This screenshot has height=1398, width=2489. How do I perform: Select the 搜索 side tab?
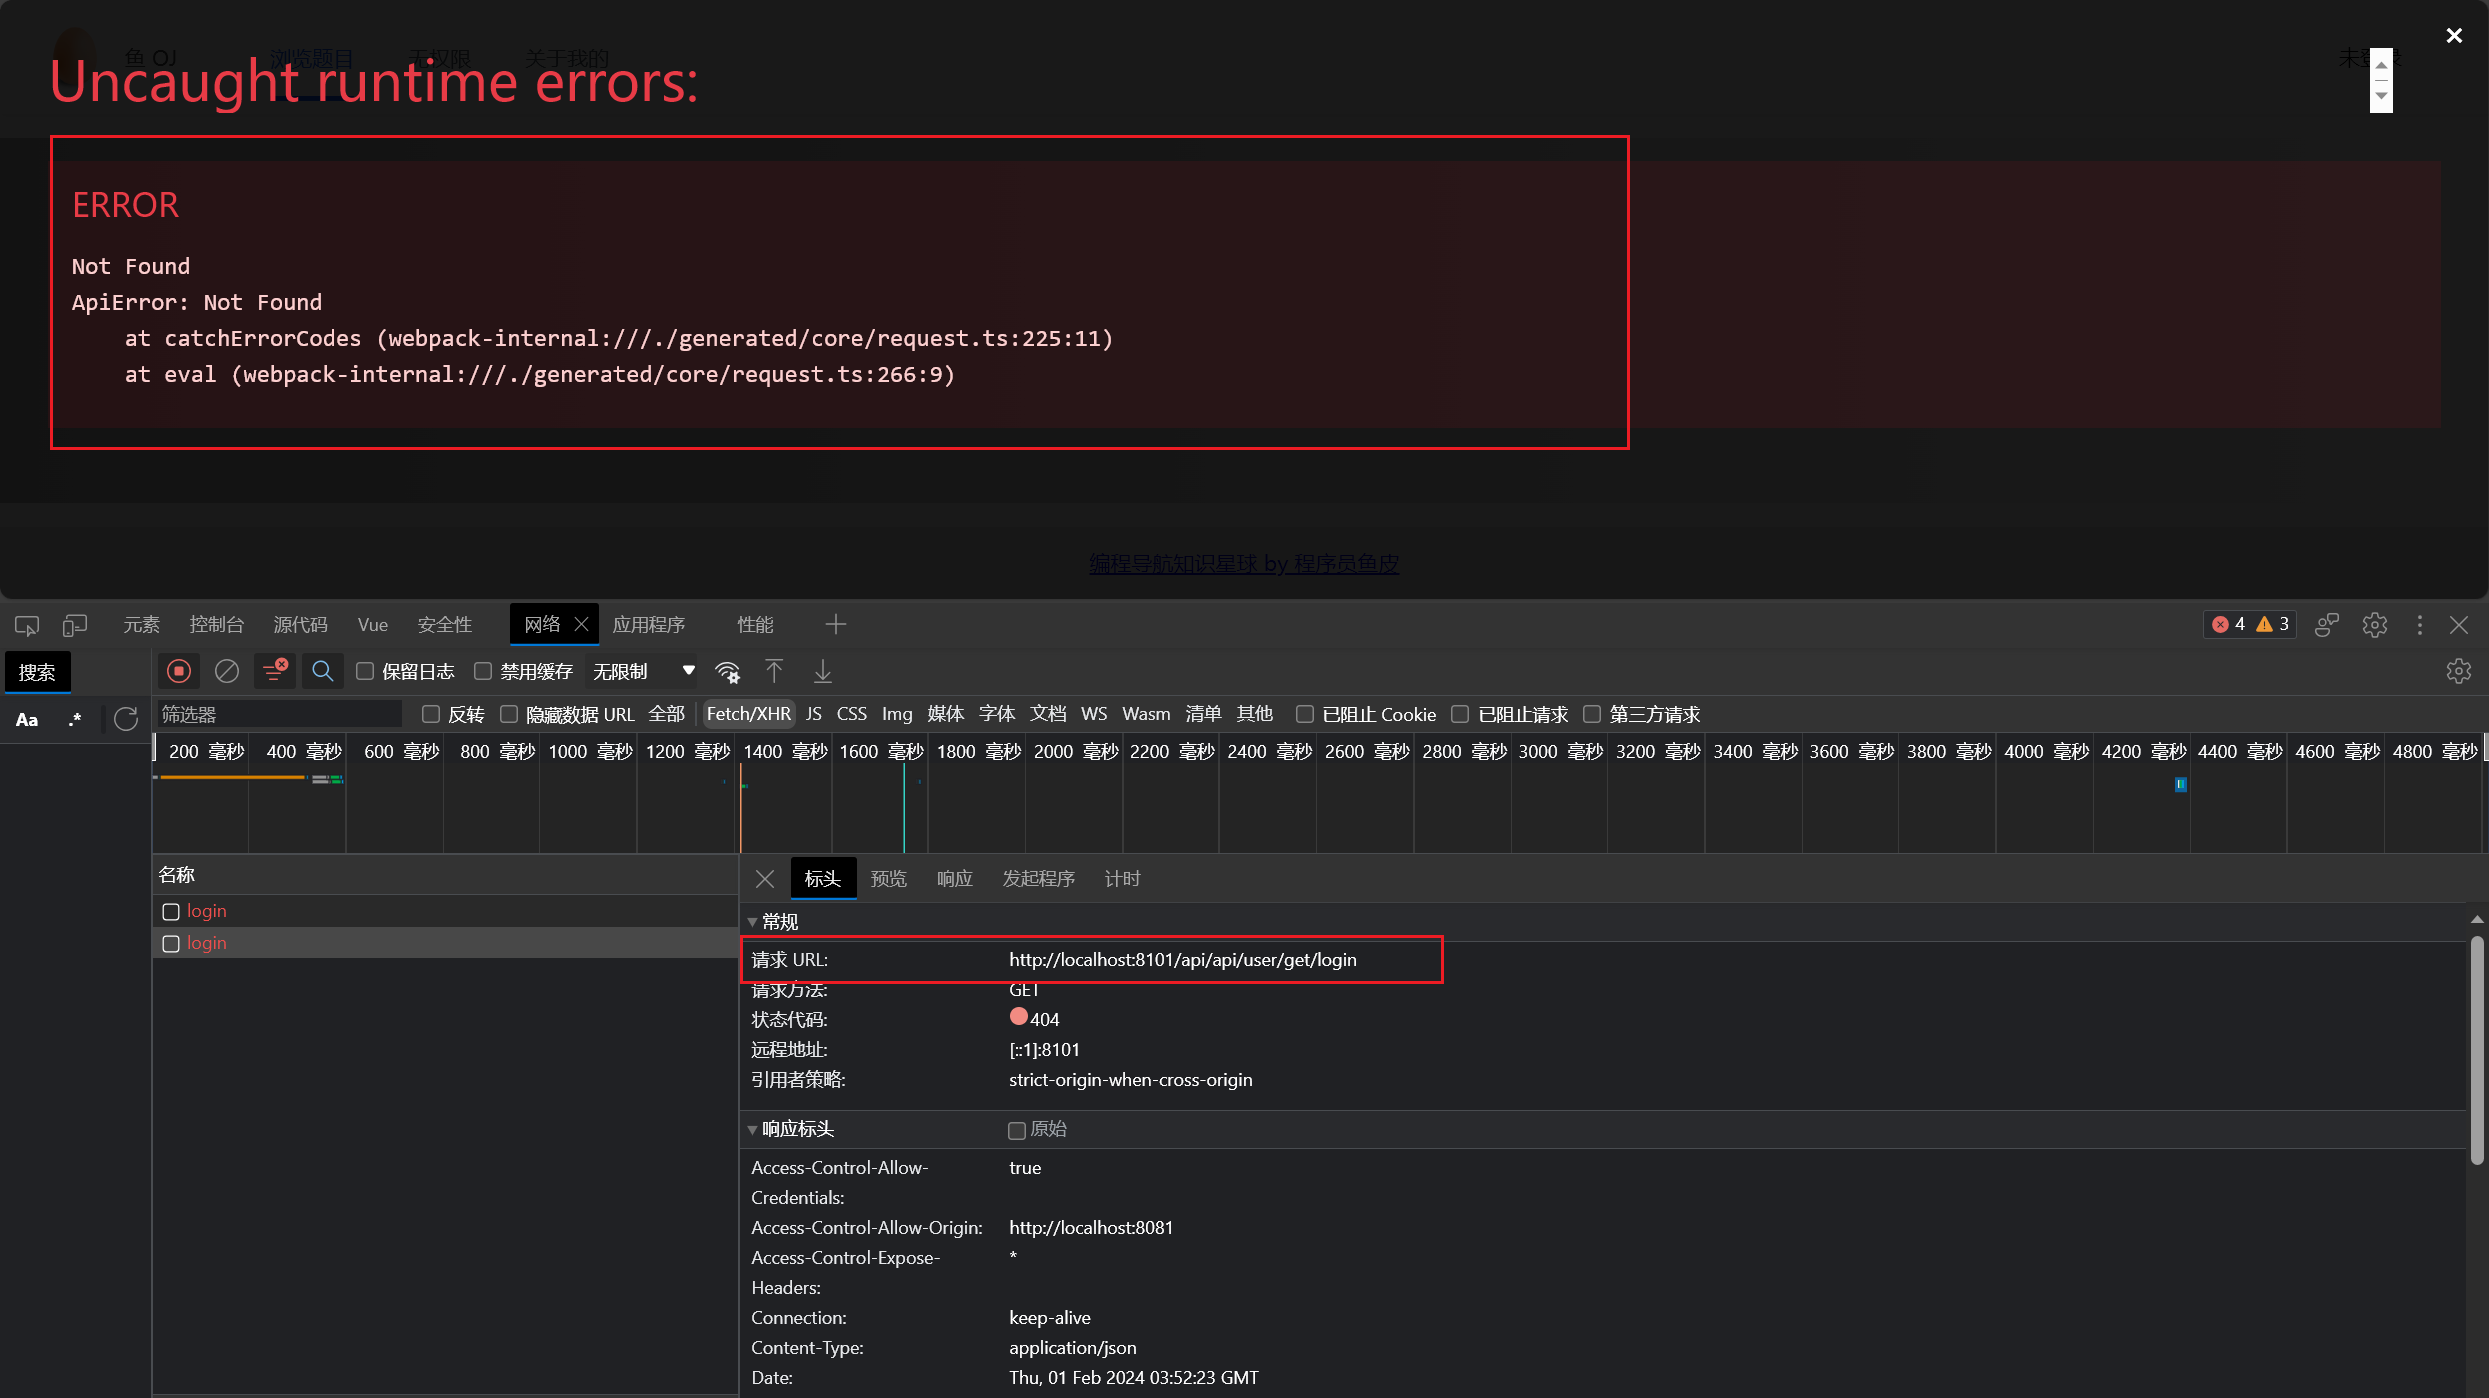(37, 673)
